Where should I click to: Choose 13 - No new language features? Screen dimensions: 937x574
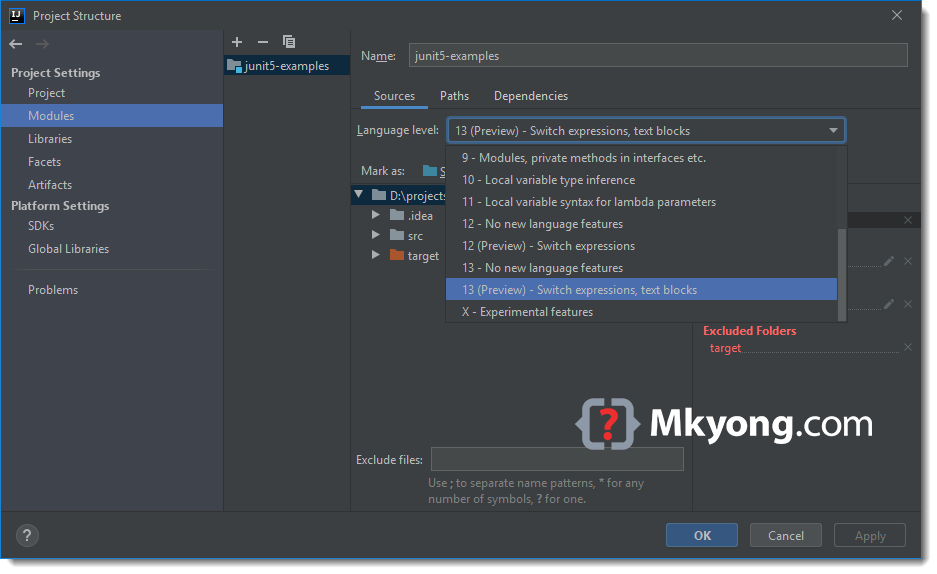point(641,268)
